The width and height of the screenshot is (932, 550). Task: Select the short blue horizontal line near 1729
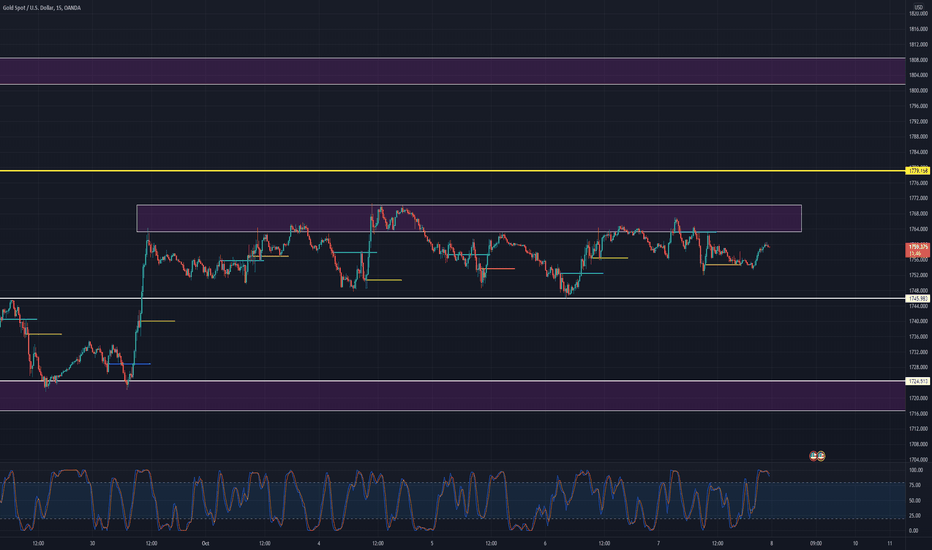[129, 364]
